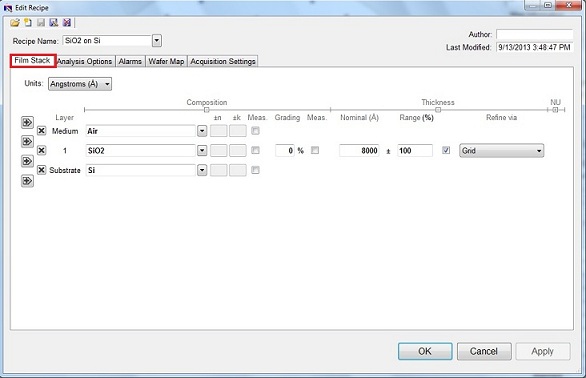This screenshot has width=586, height=378.
Task: Create a new recipe from toolbar
Action: click(28, 23)
